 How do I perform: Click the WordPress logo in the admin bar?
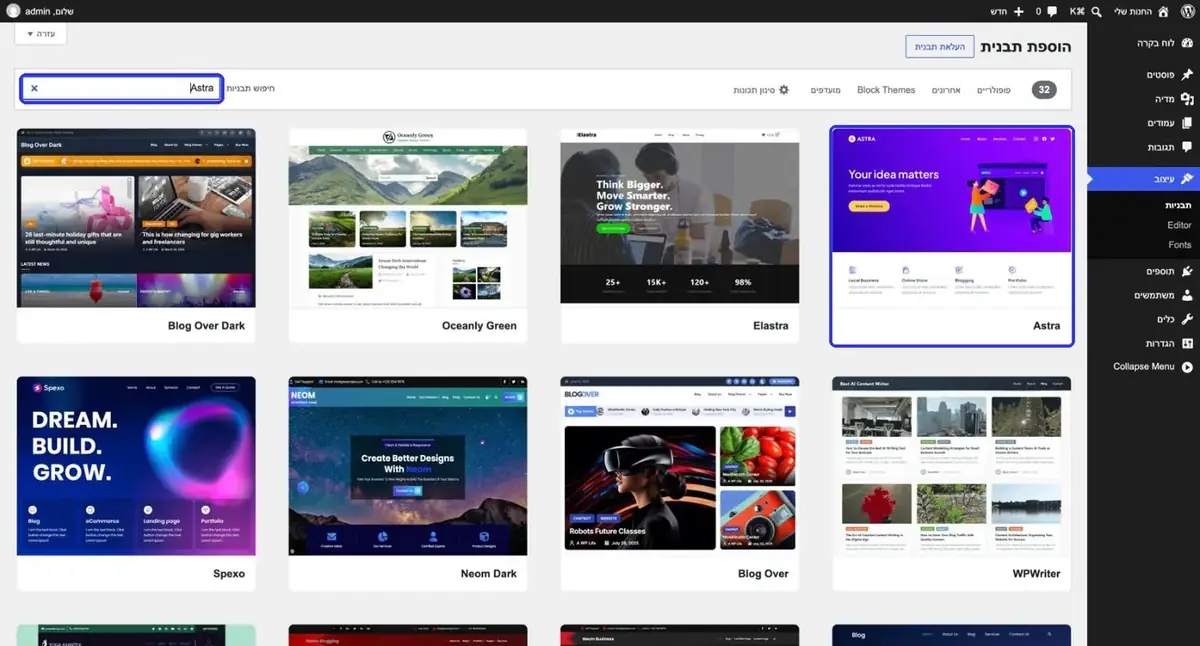click(x=1187, y=11)
